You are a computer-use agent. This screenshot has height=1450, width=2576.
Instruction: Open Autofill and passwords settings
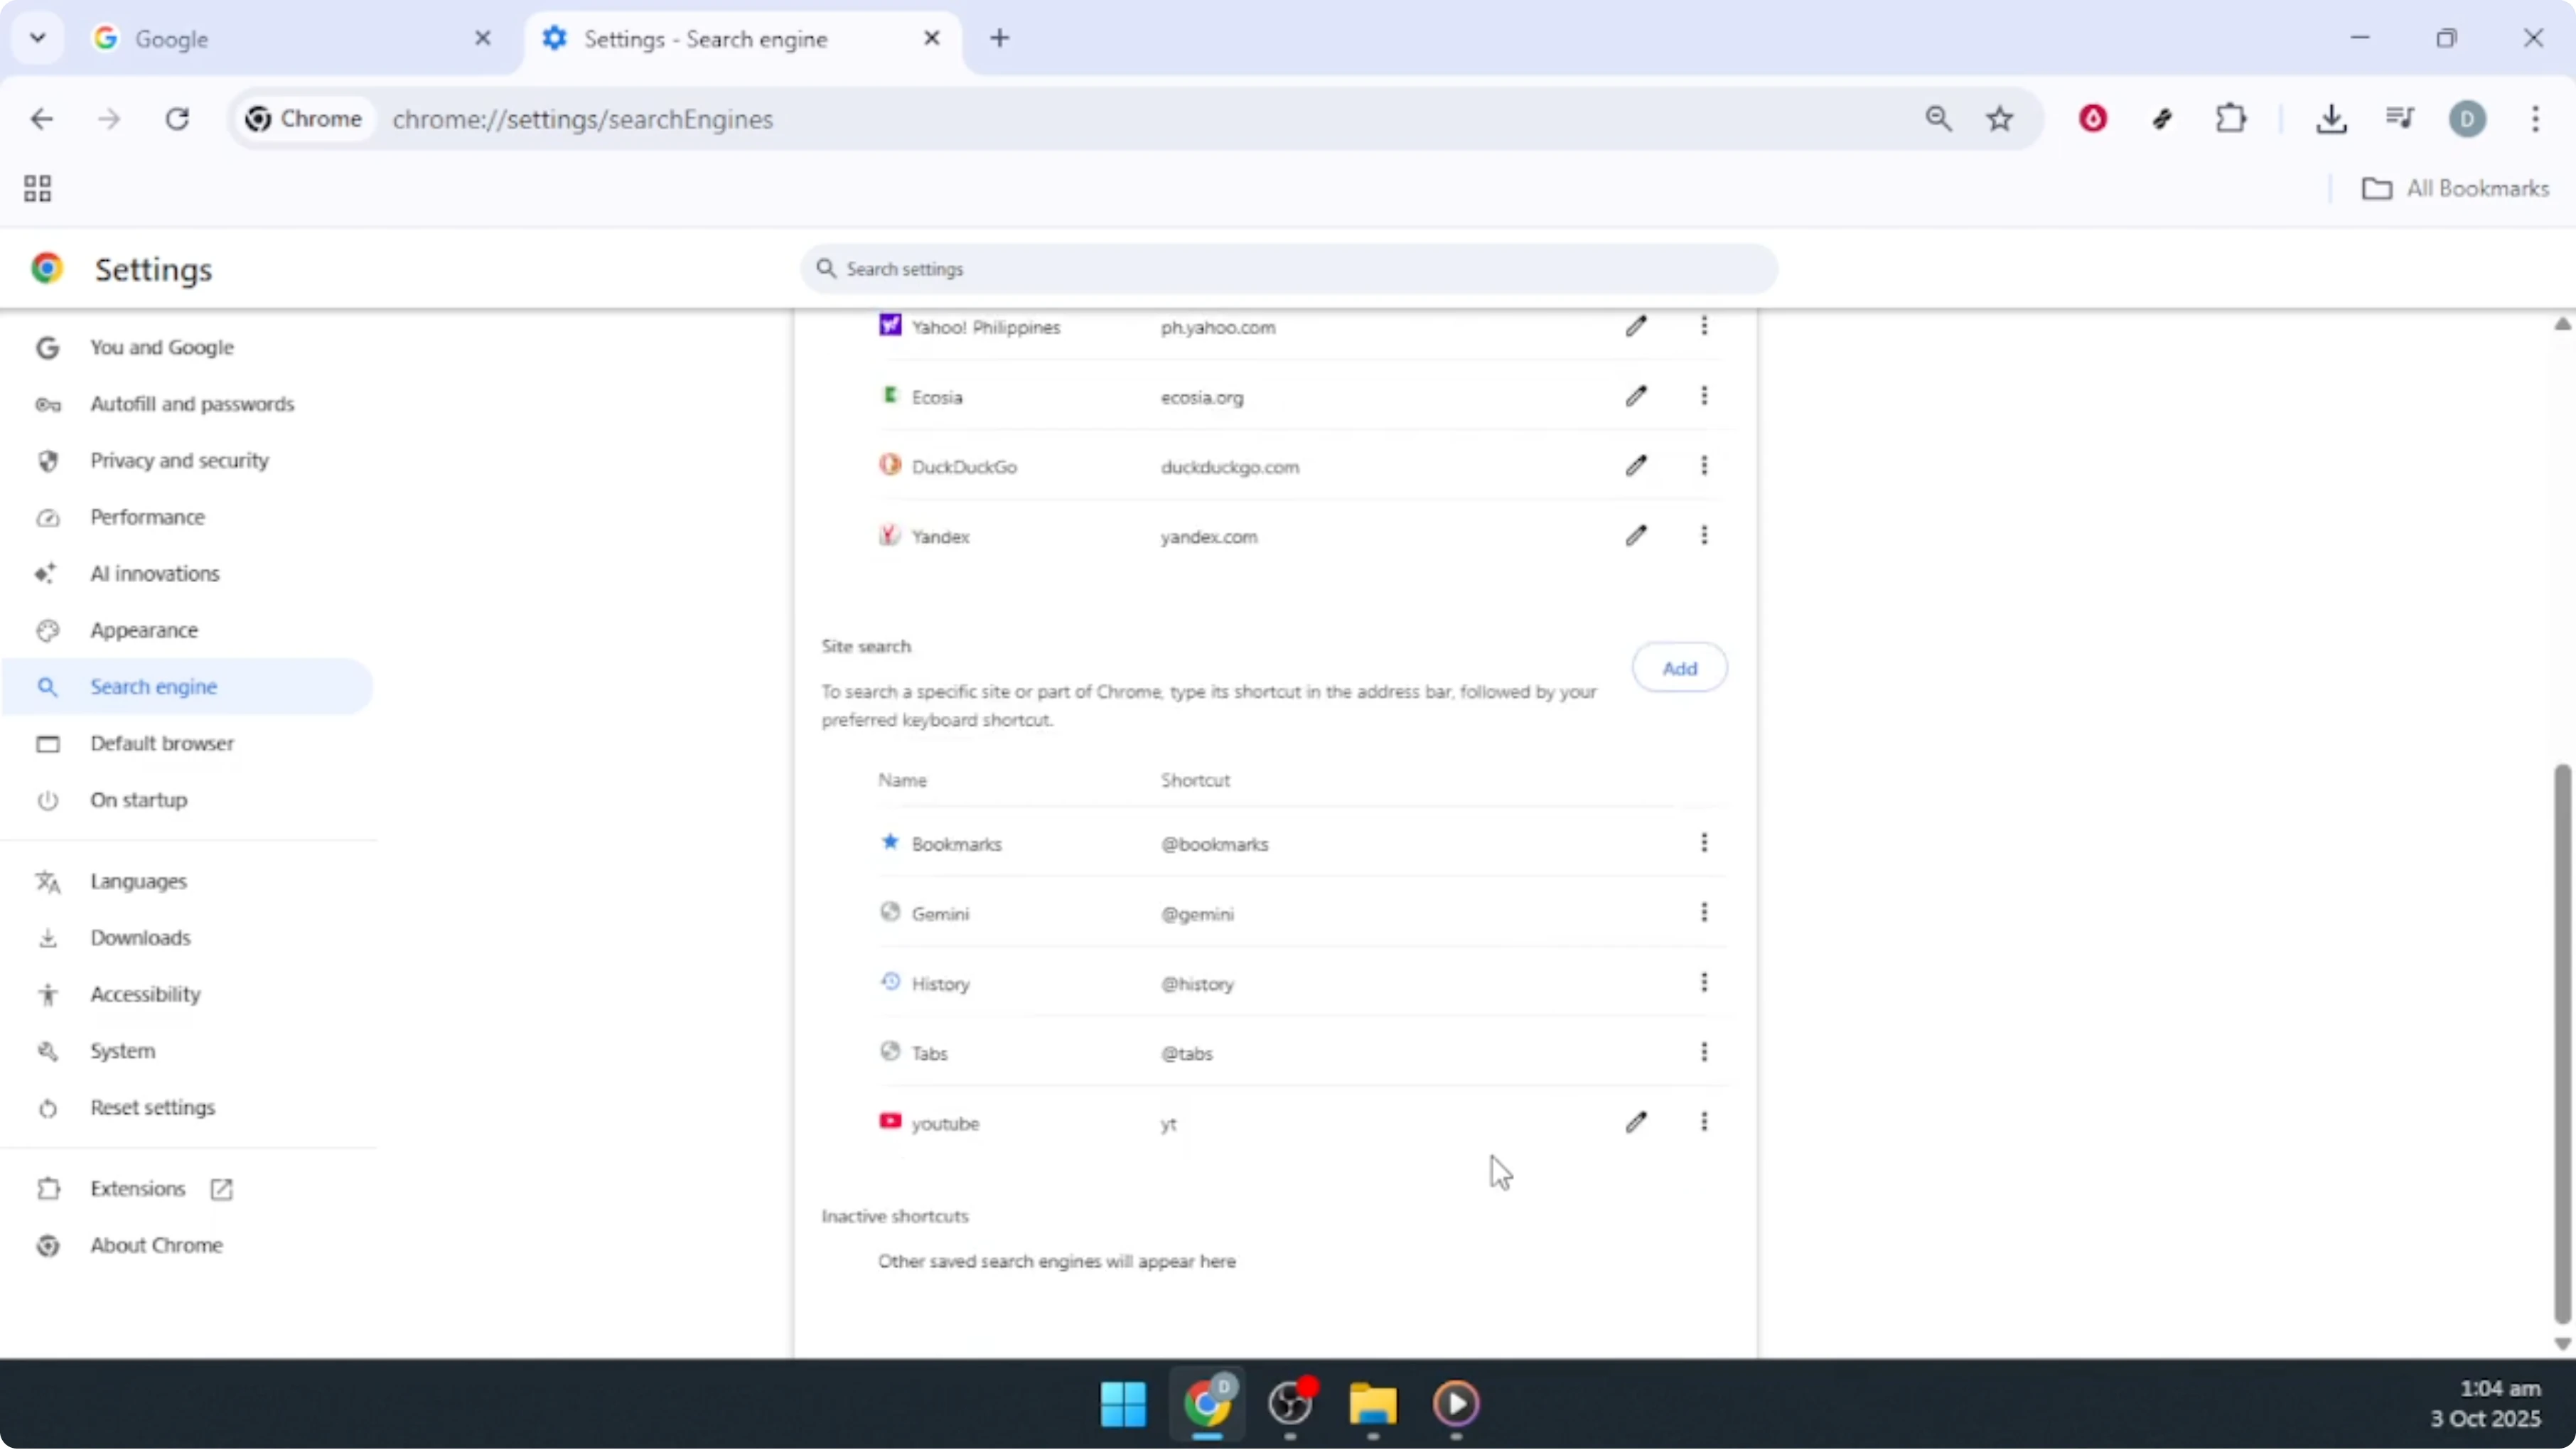[188, 404]
